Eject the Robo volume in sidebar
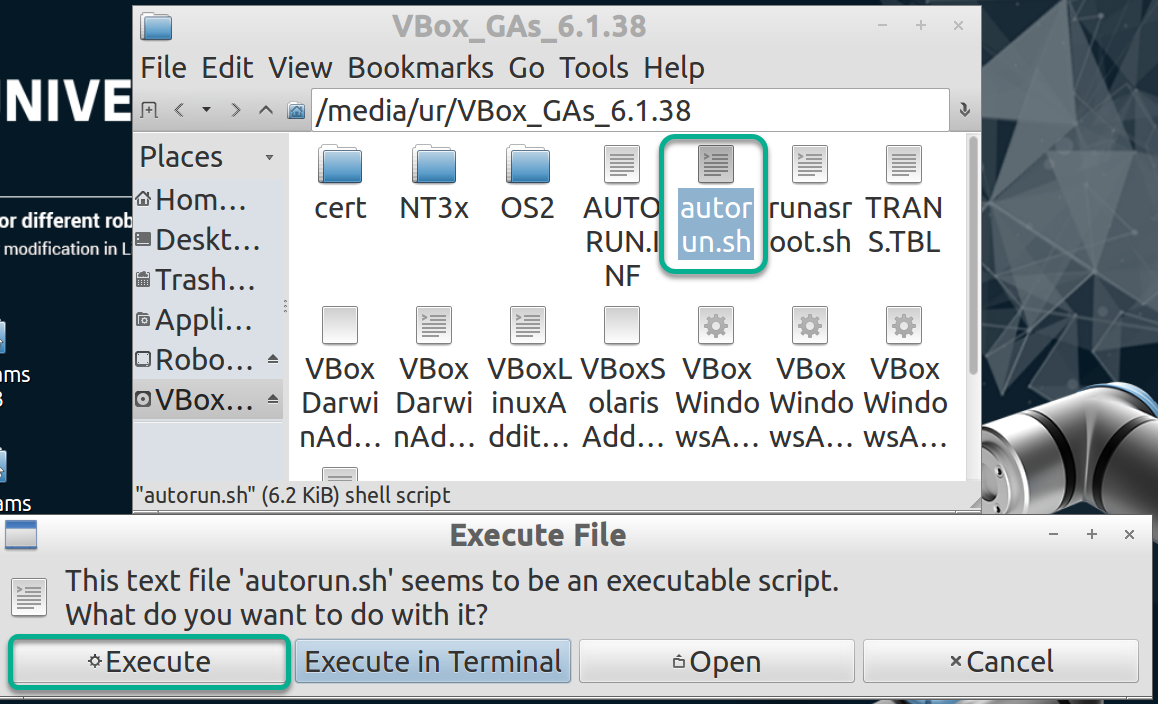 [x=273, y=360]
